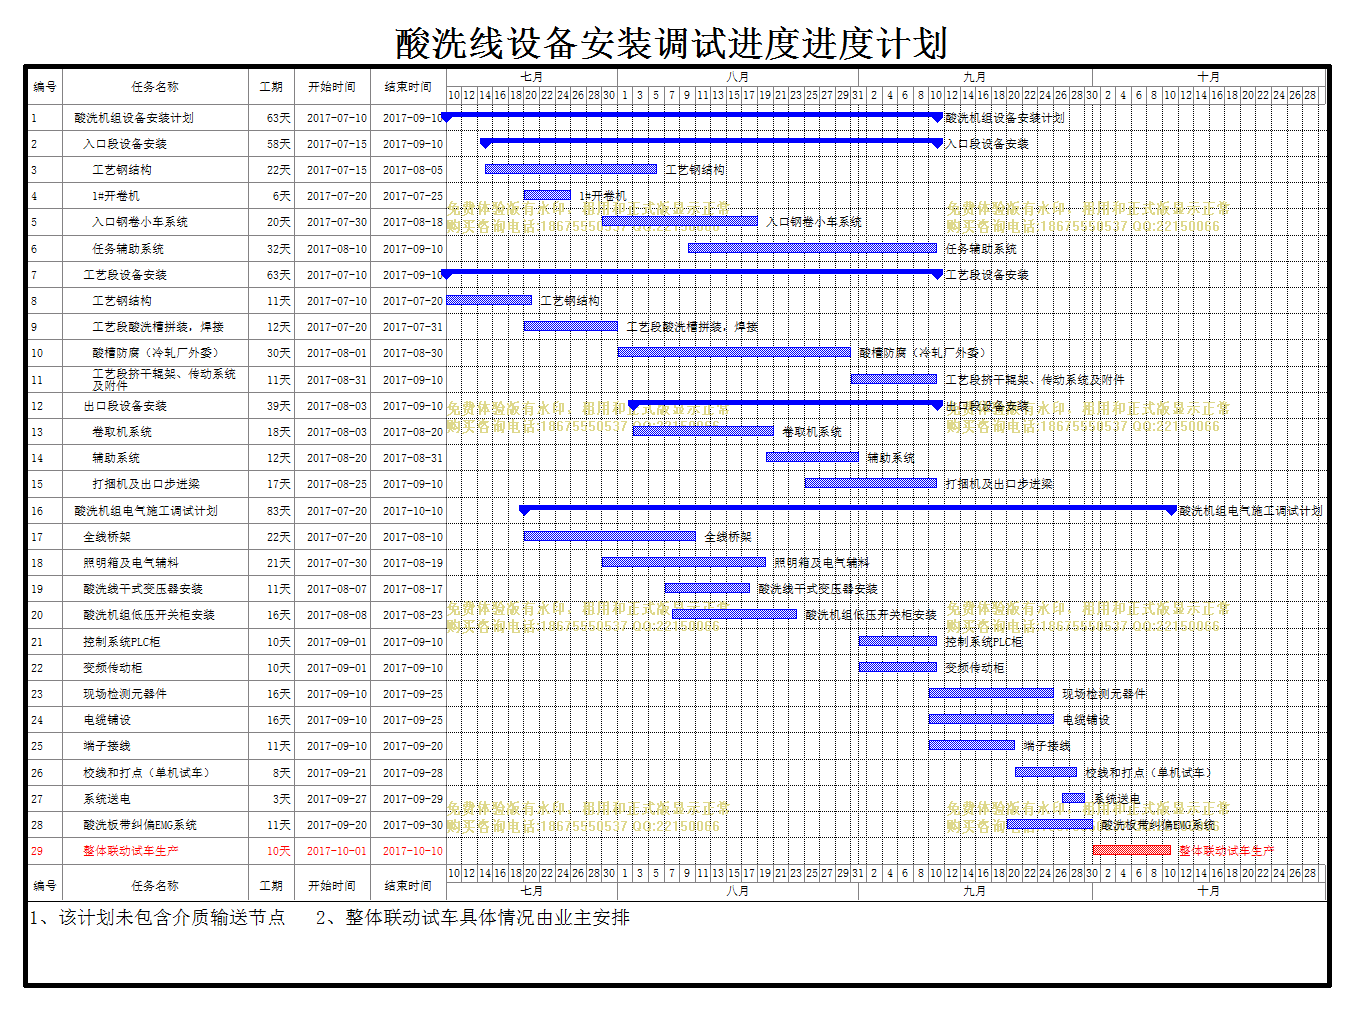Click the 入口段设备安装 summary bar
Viewport: 1353px width, 1009px height.
point(711,142)
